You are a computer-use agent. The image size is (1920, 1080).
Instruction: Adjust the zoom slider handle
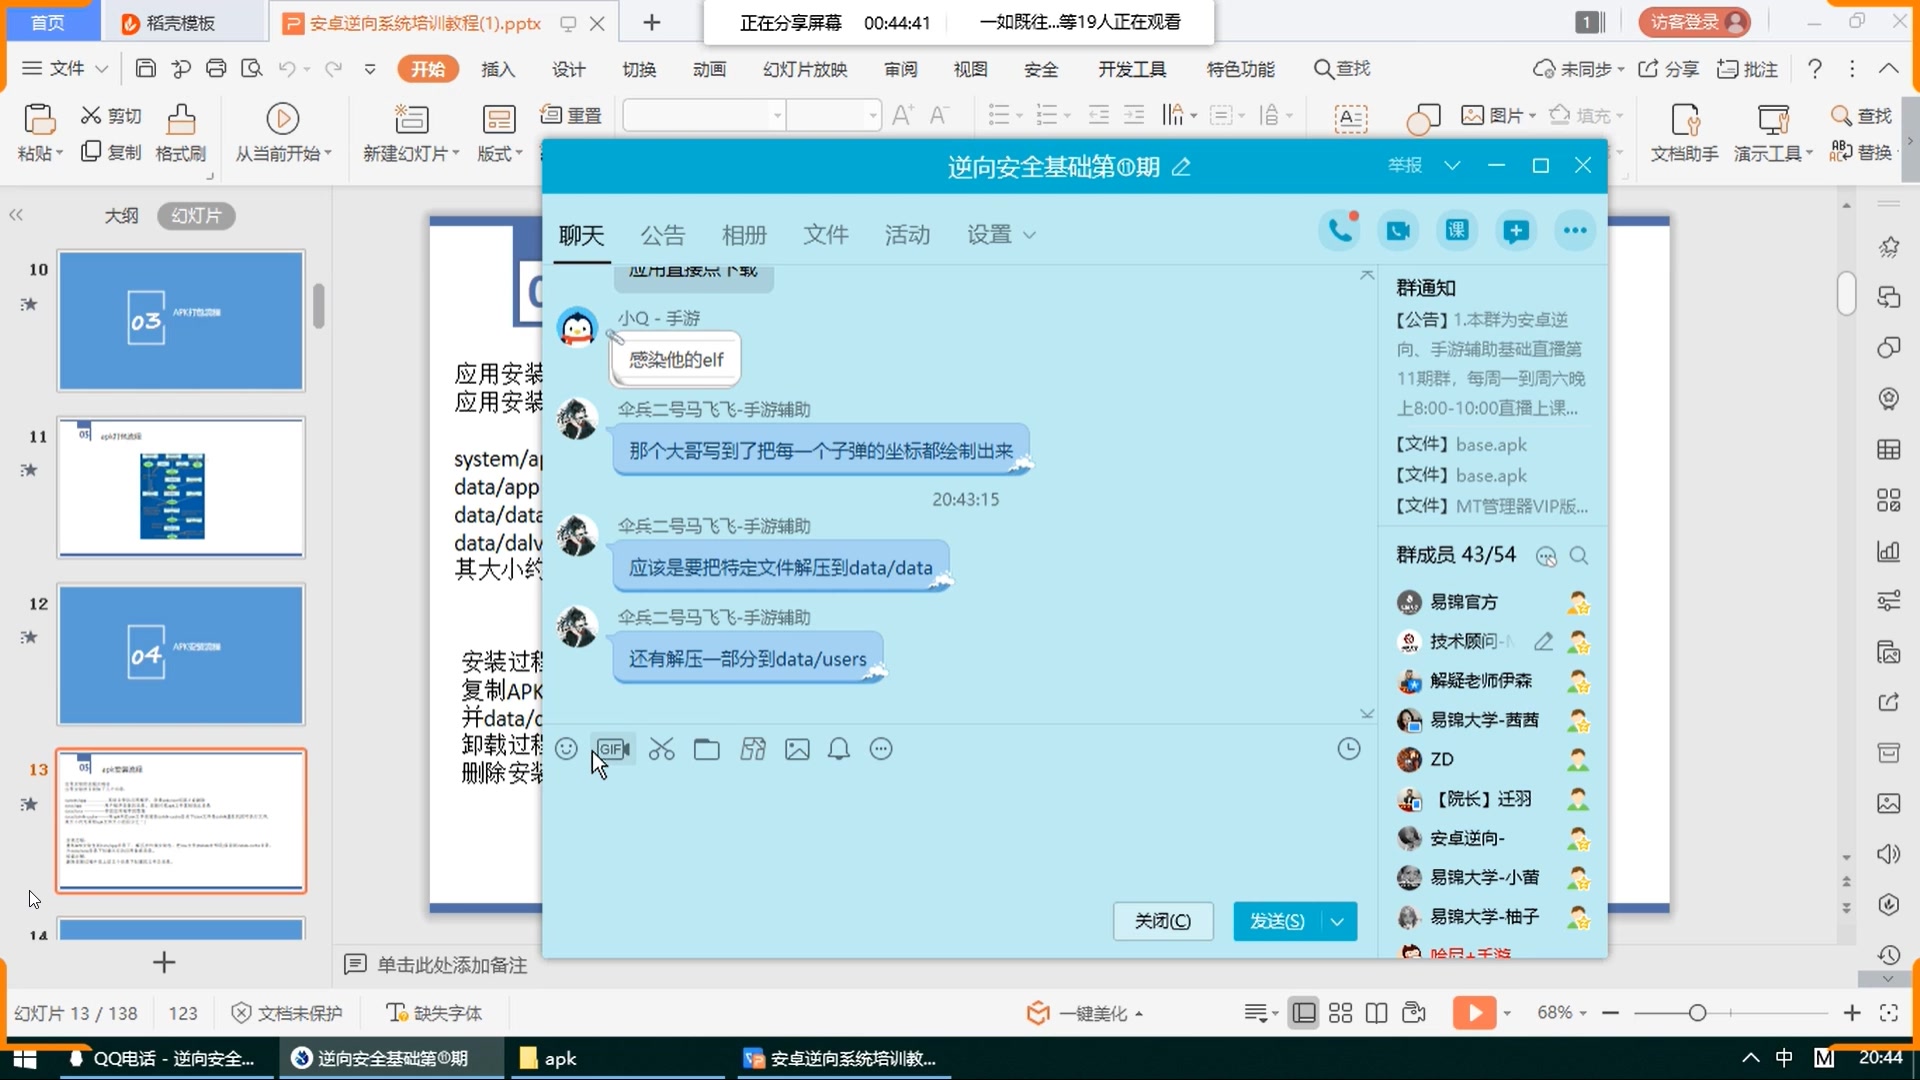point(1697,1013)
